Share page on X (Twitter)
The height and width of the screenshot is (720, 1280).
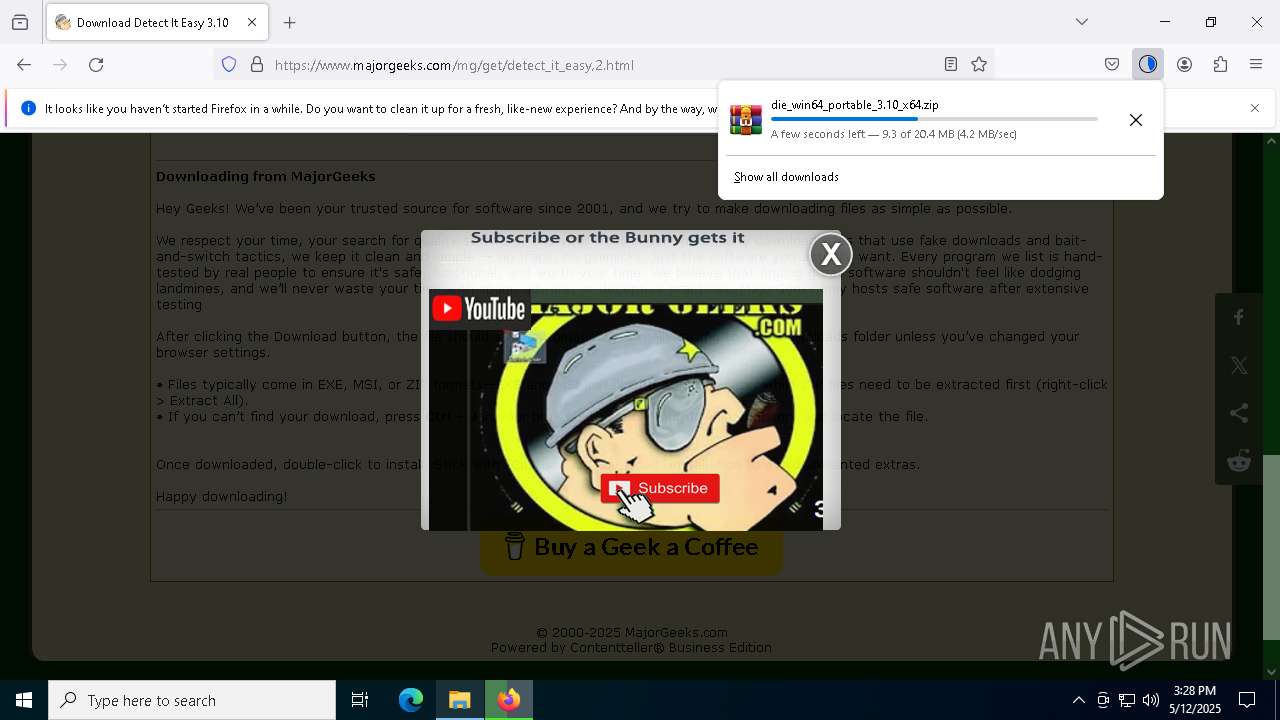[1239, 365]
